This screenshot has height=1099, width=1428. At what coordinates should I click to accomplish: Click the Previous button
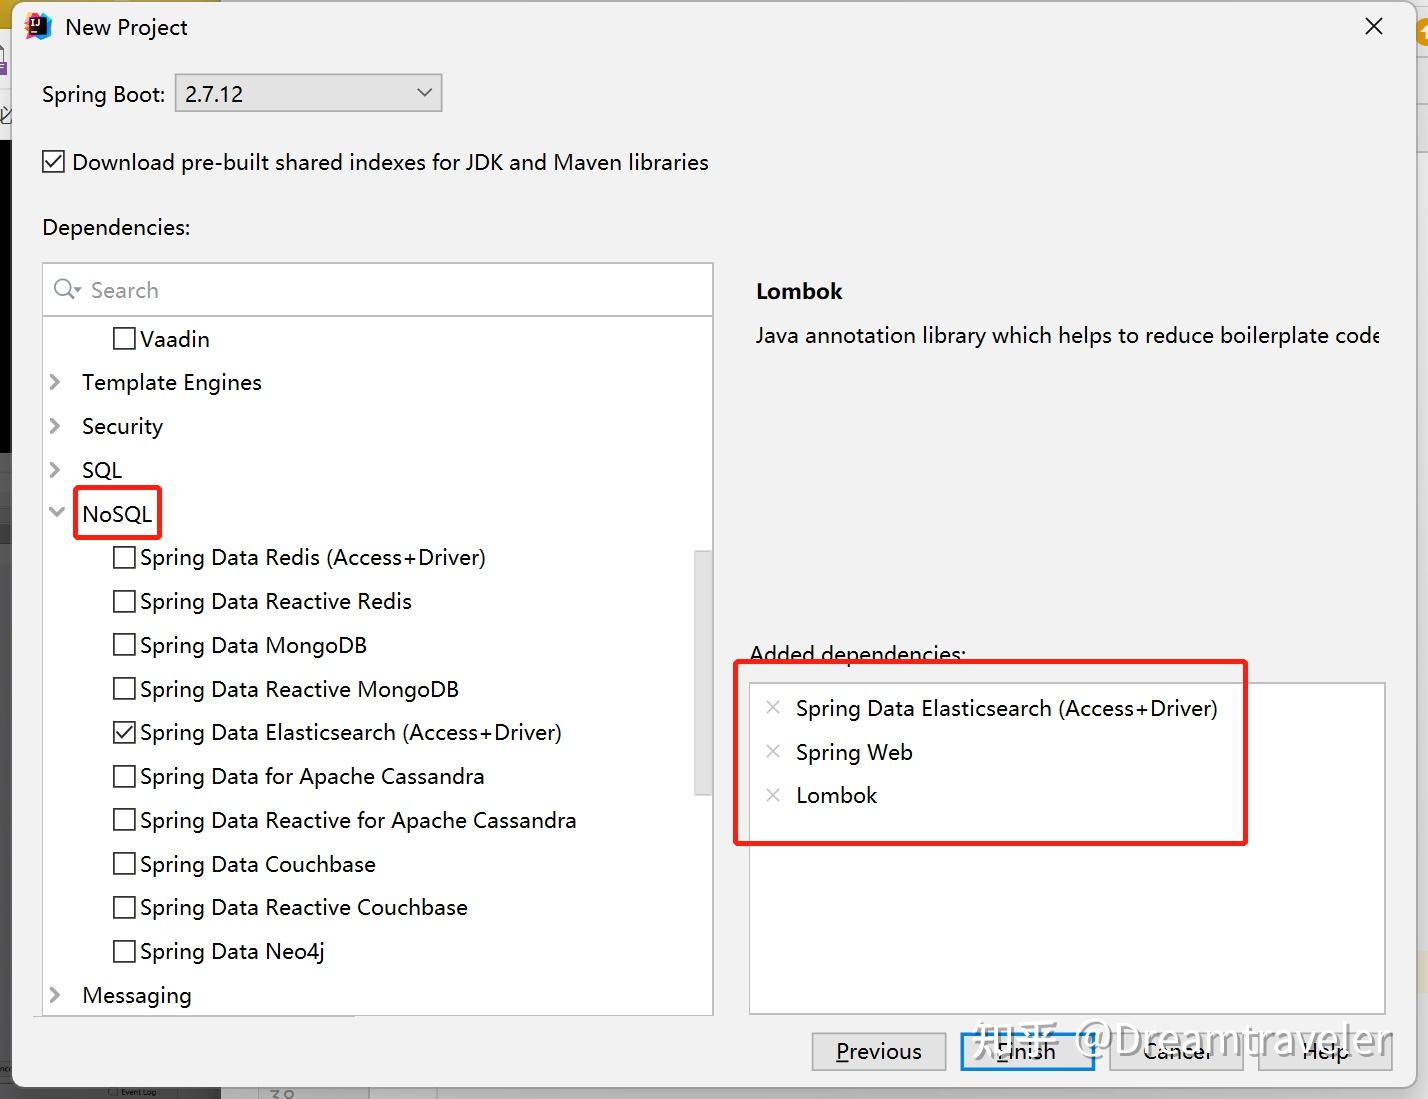tap(878, 1051)
